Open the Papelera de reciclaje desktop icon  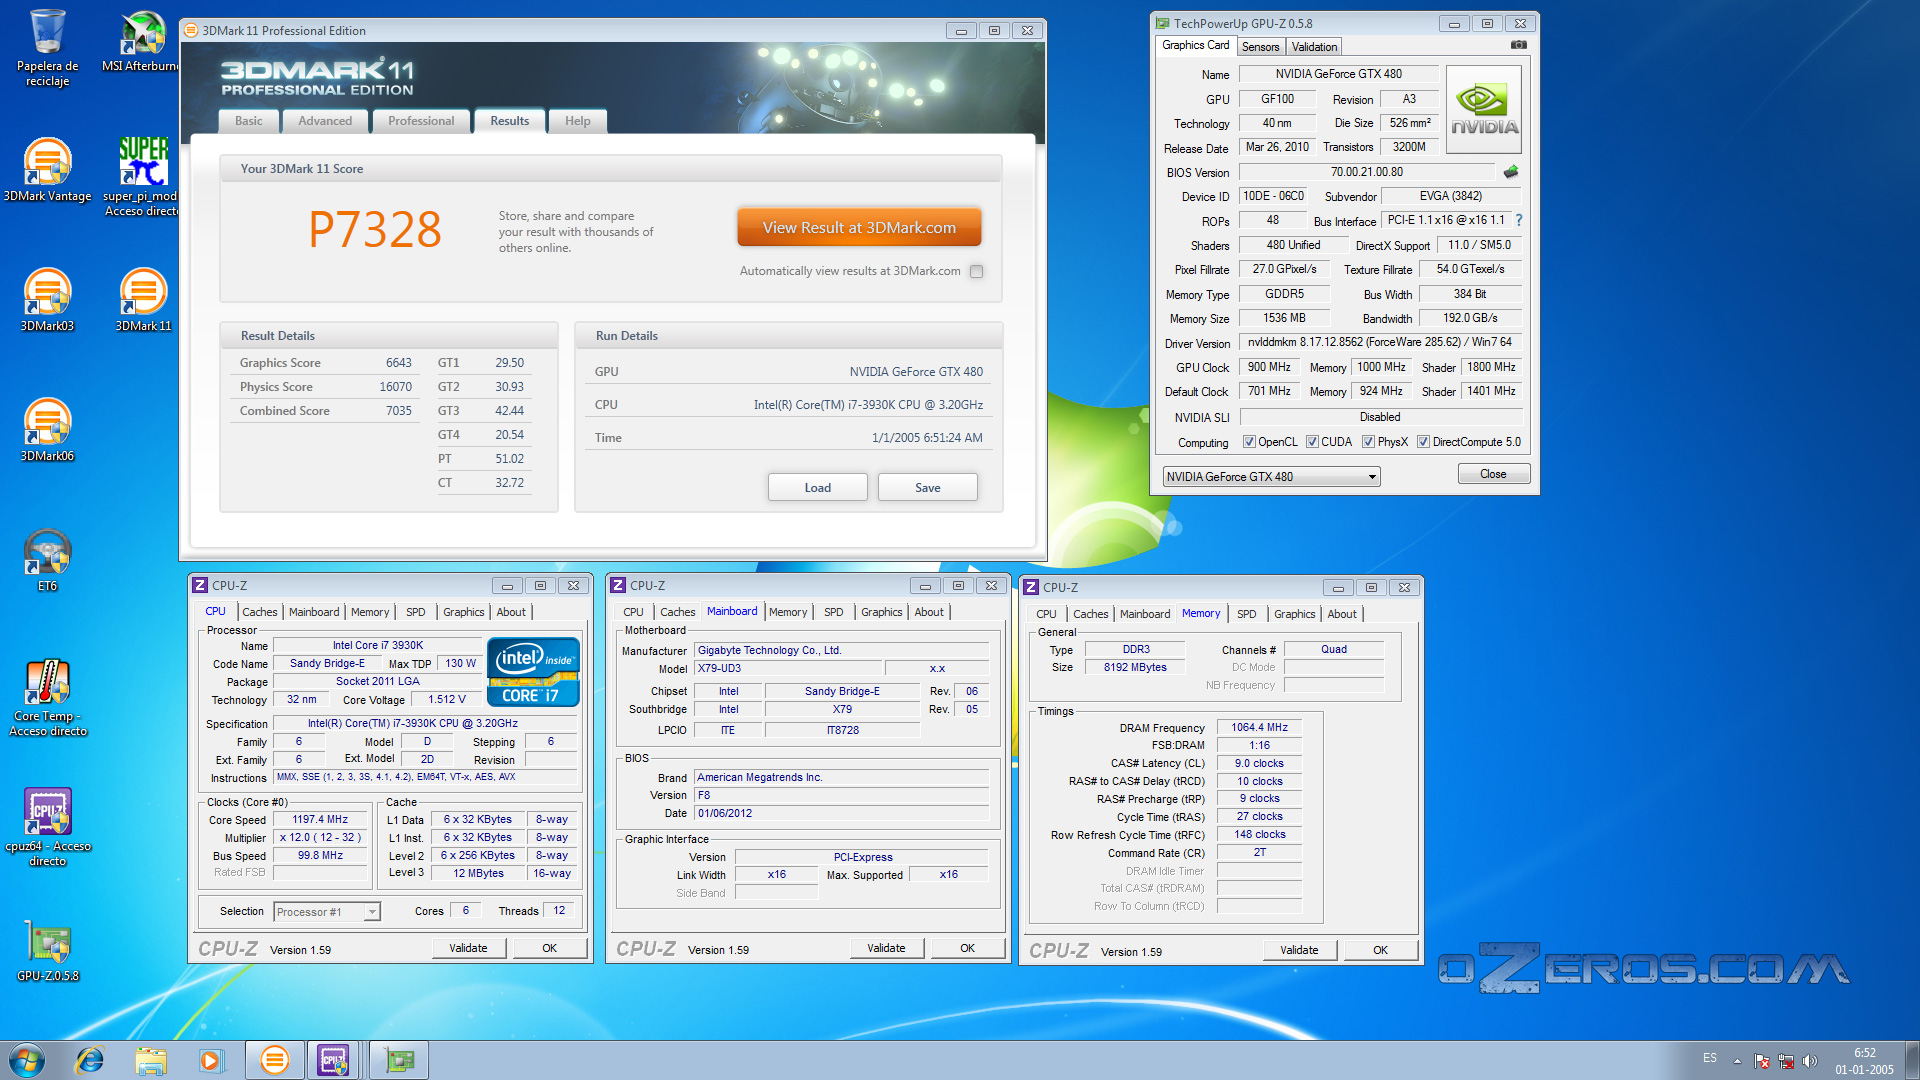pos(47,47)
